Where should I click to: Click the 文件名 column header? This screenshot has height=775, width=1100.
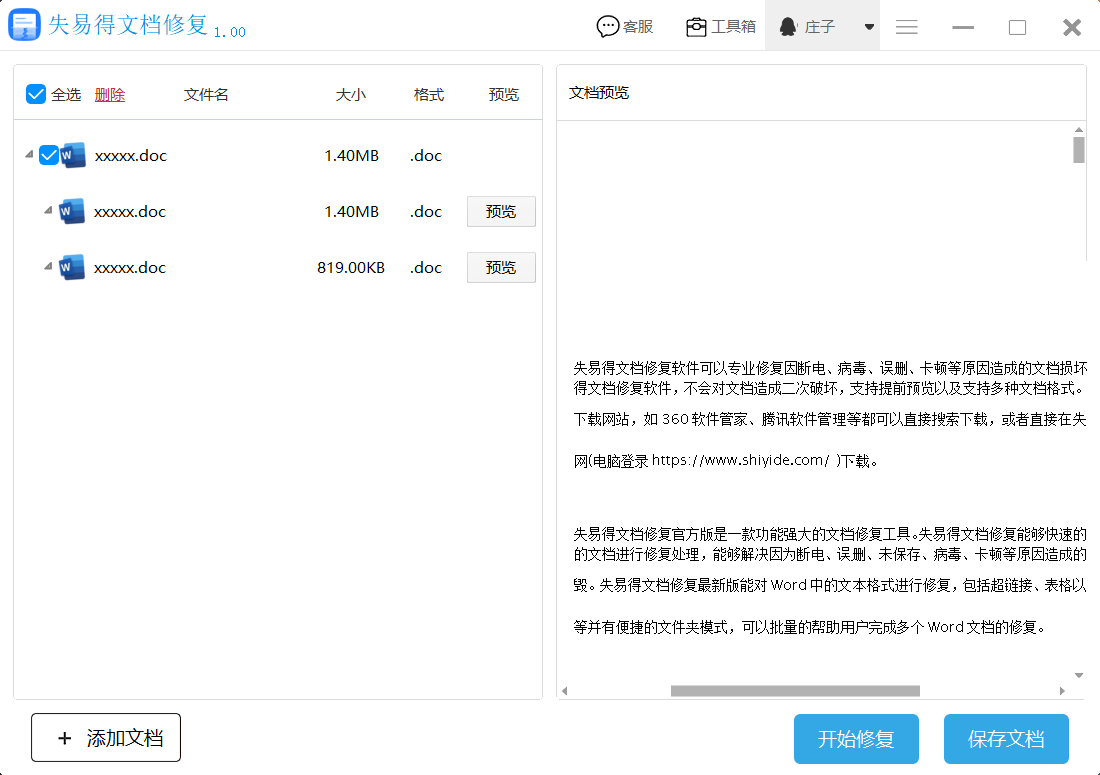(206, 94)
